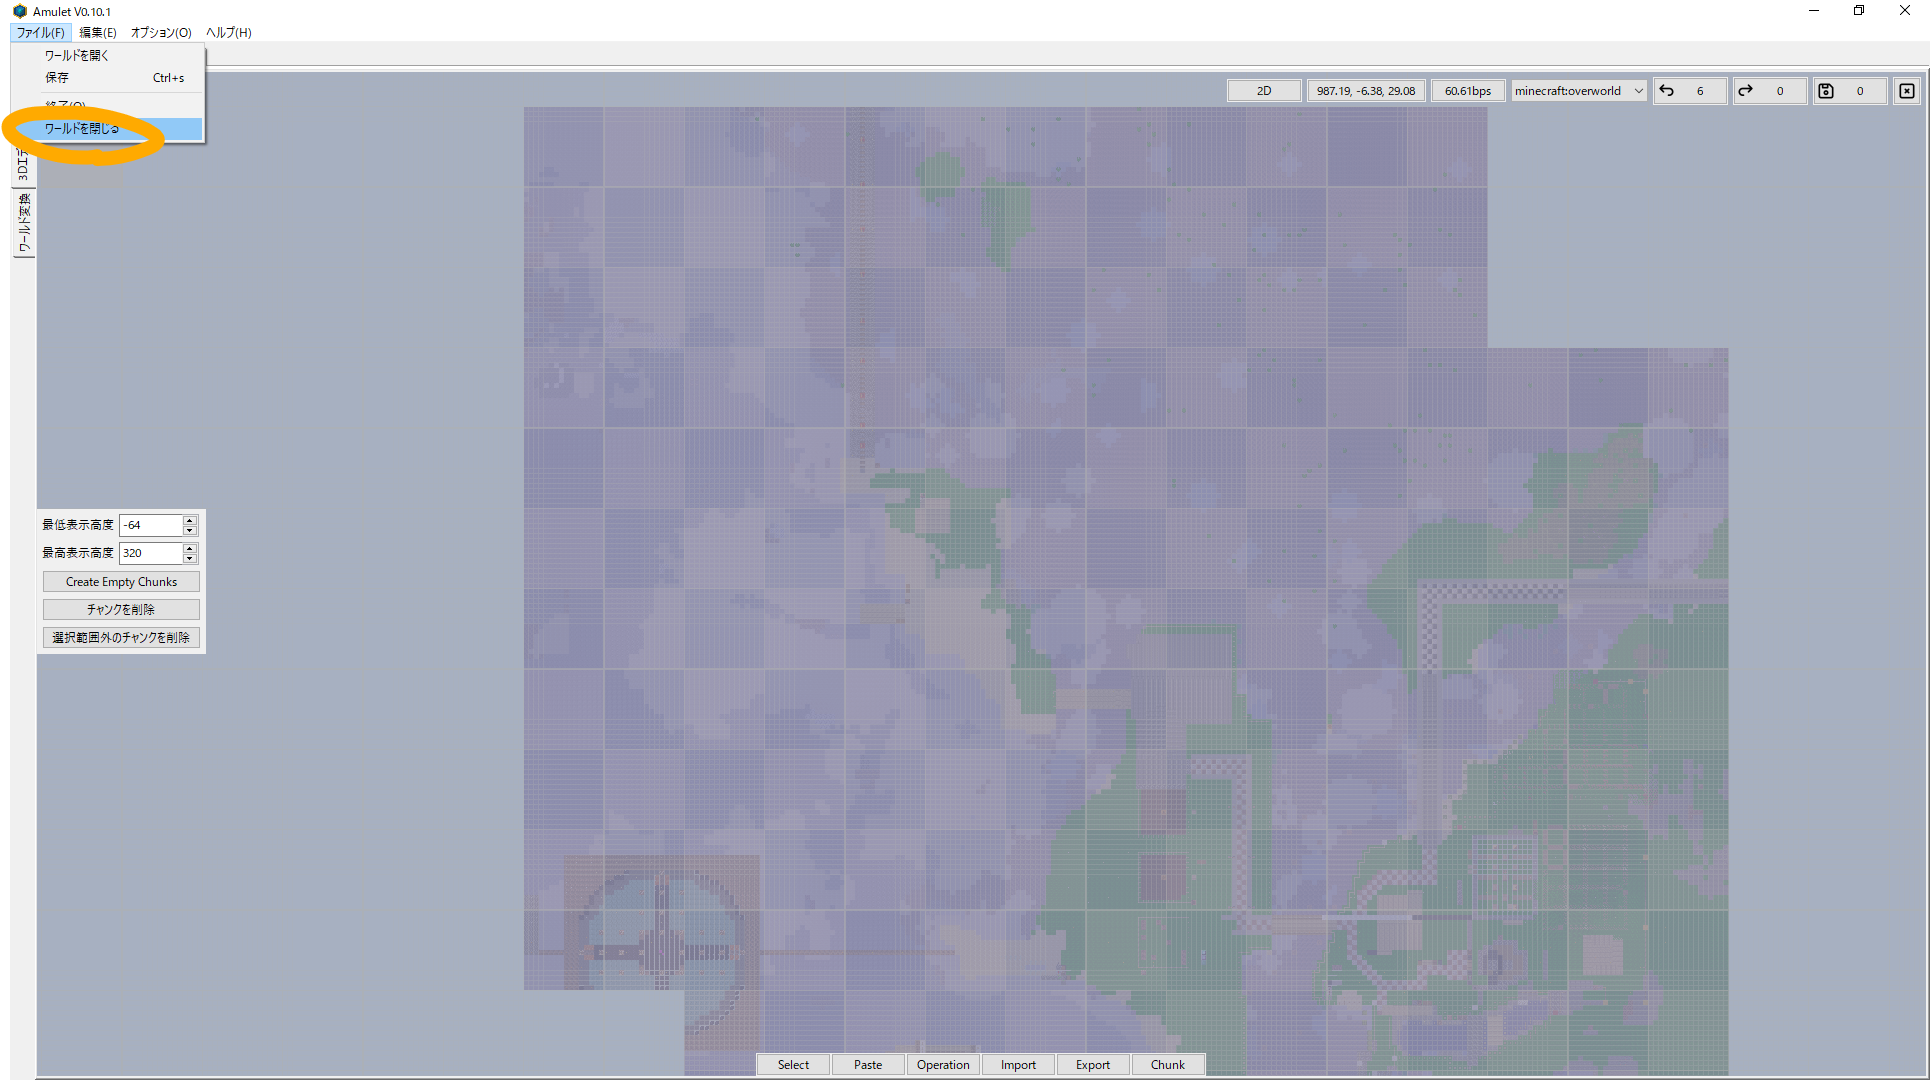1930x1080 pixels.
Task: Decrease the 最高表示高度 value with down arrow
Action: point(190,558)
